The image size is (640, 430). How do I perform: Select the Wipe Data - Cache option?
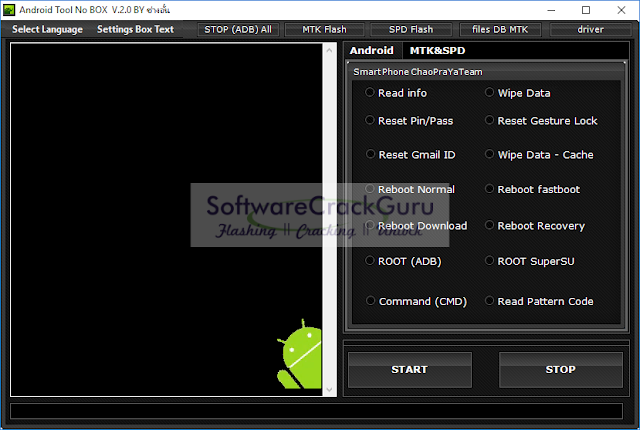[539, 155]
